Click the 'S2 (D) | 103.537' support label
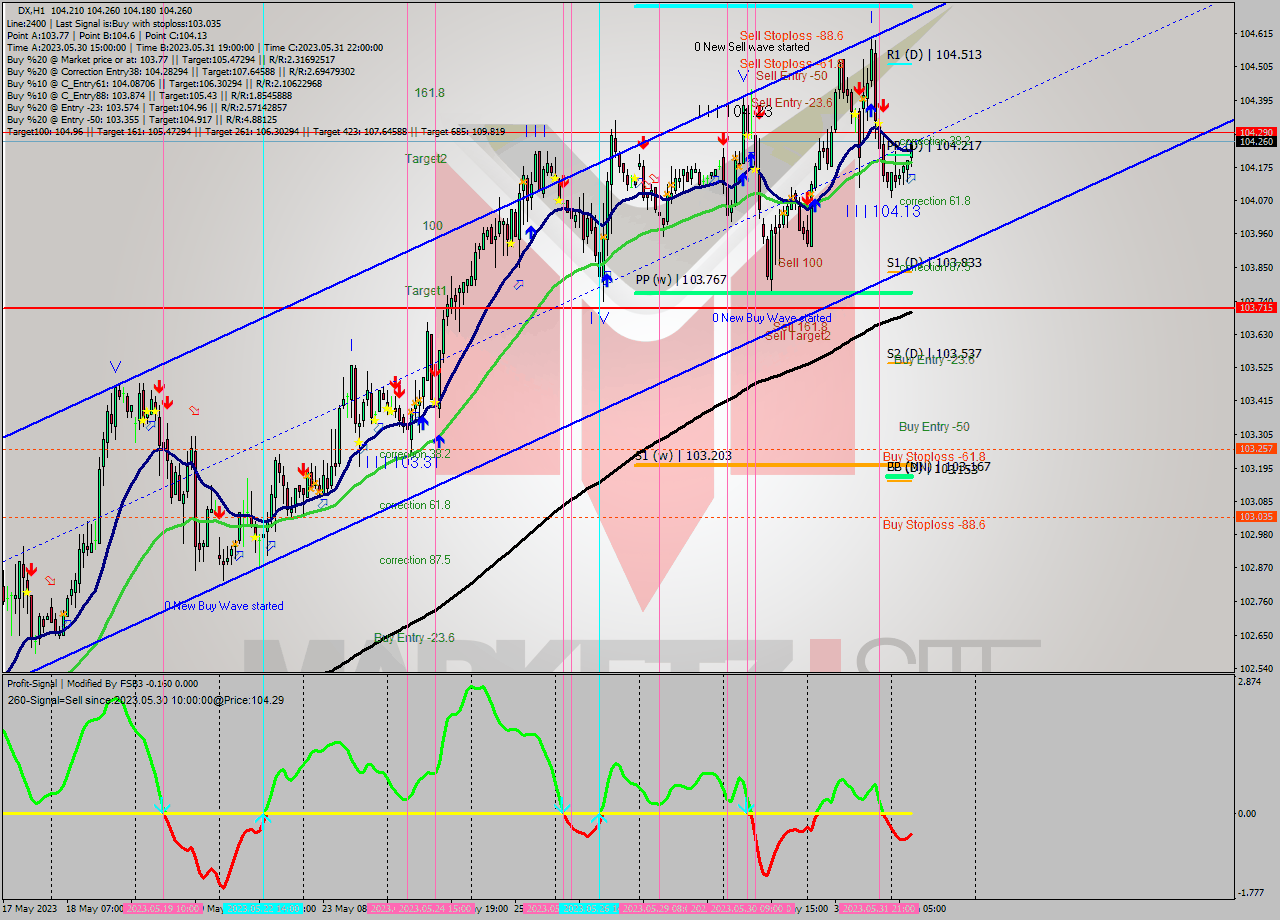 tap(934, 354)
